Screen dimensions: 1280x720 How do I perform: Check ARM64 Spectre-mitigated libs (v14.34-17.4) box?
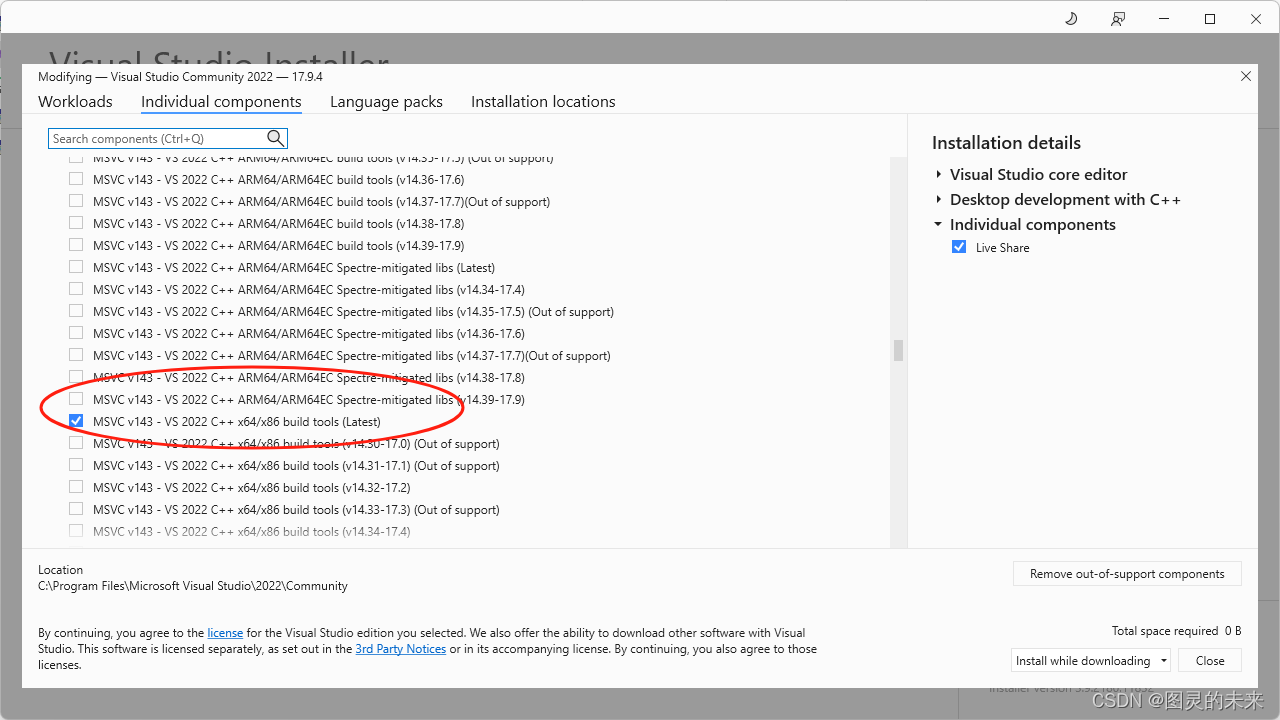click(76, 289)
